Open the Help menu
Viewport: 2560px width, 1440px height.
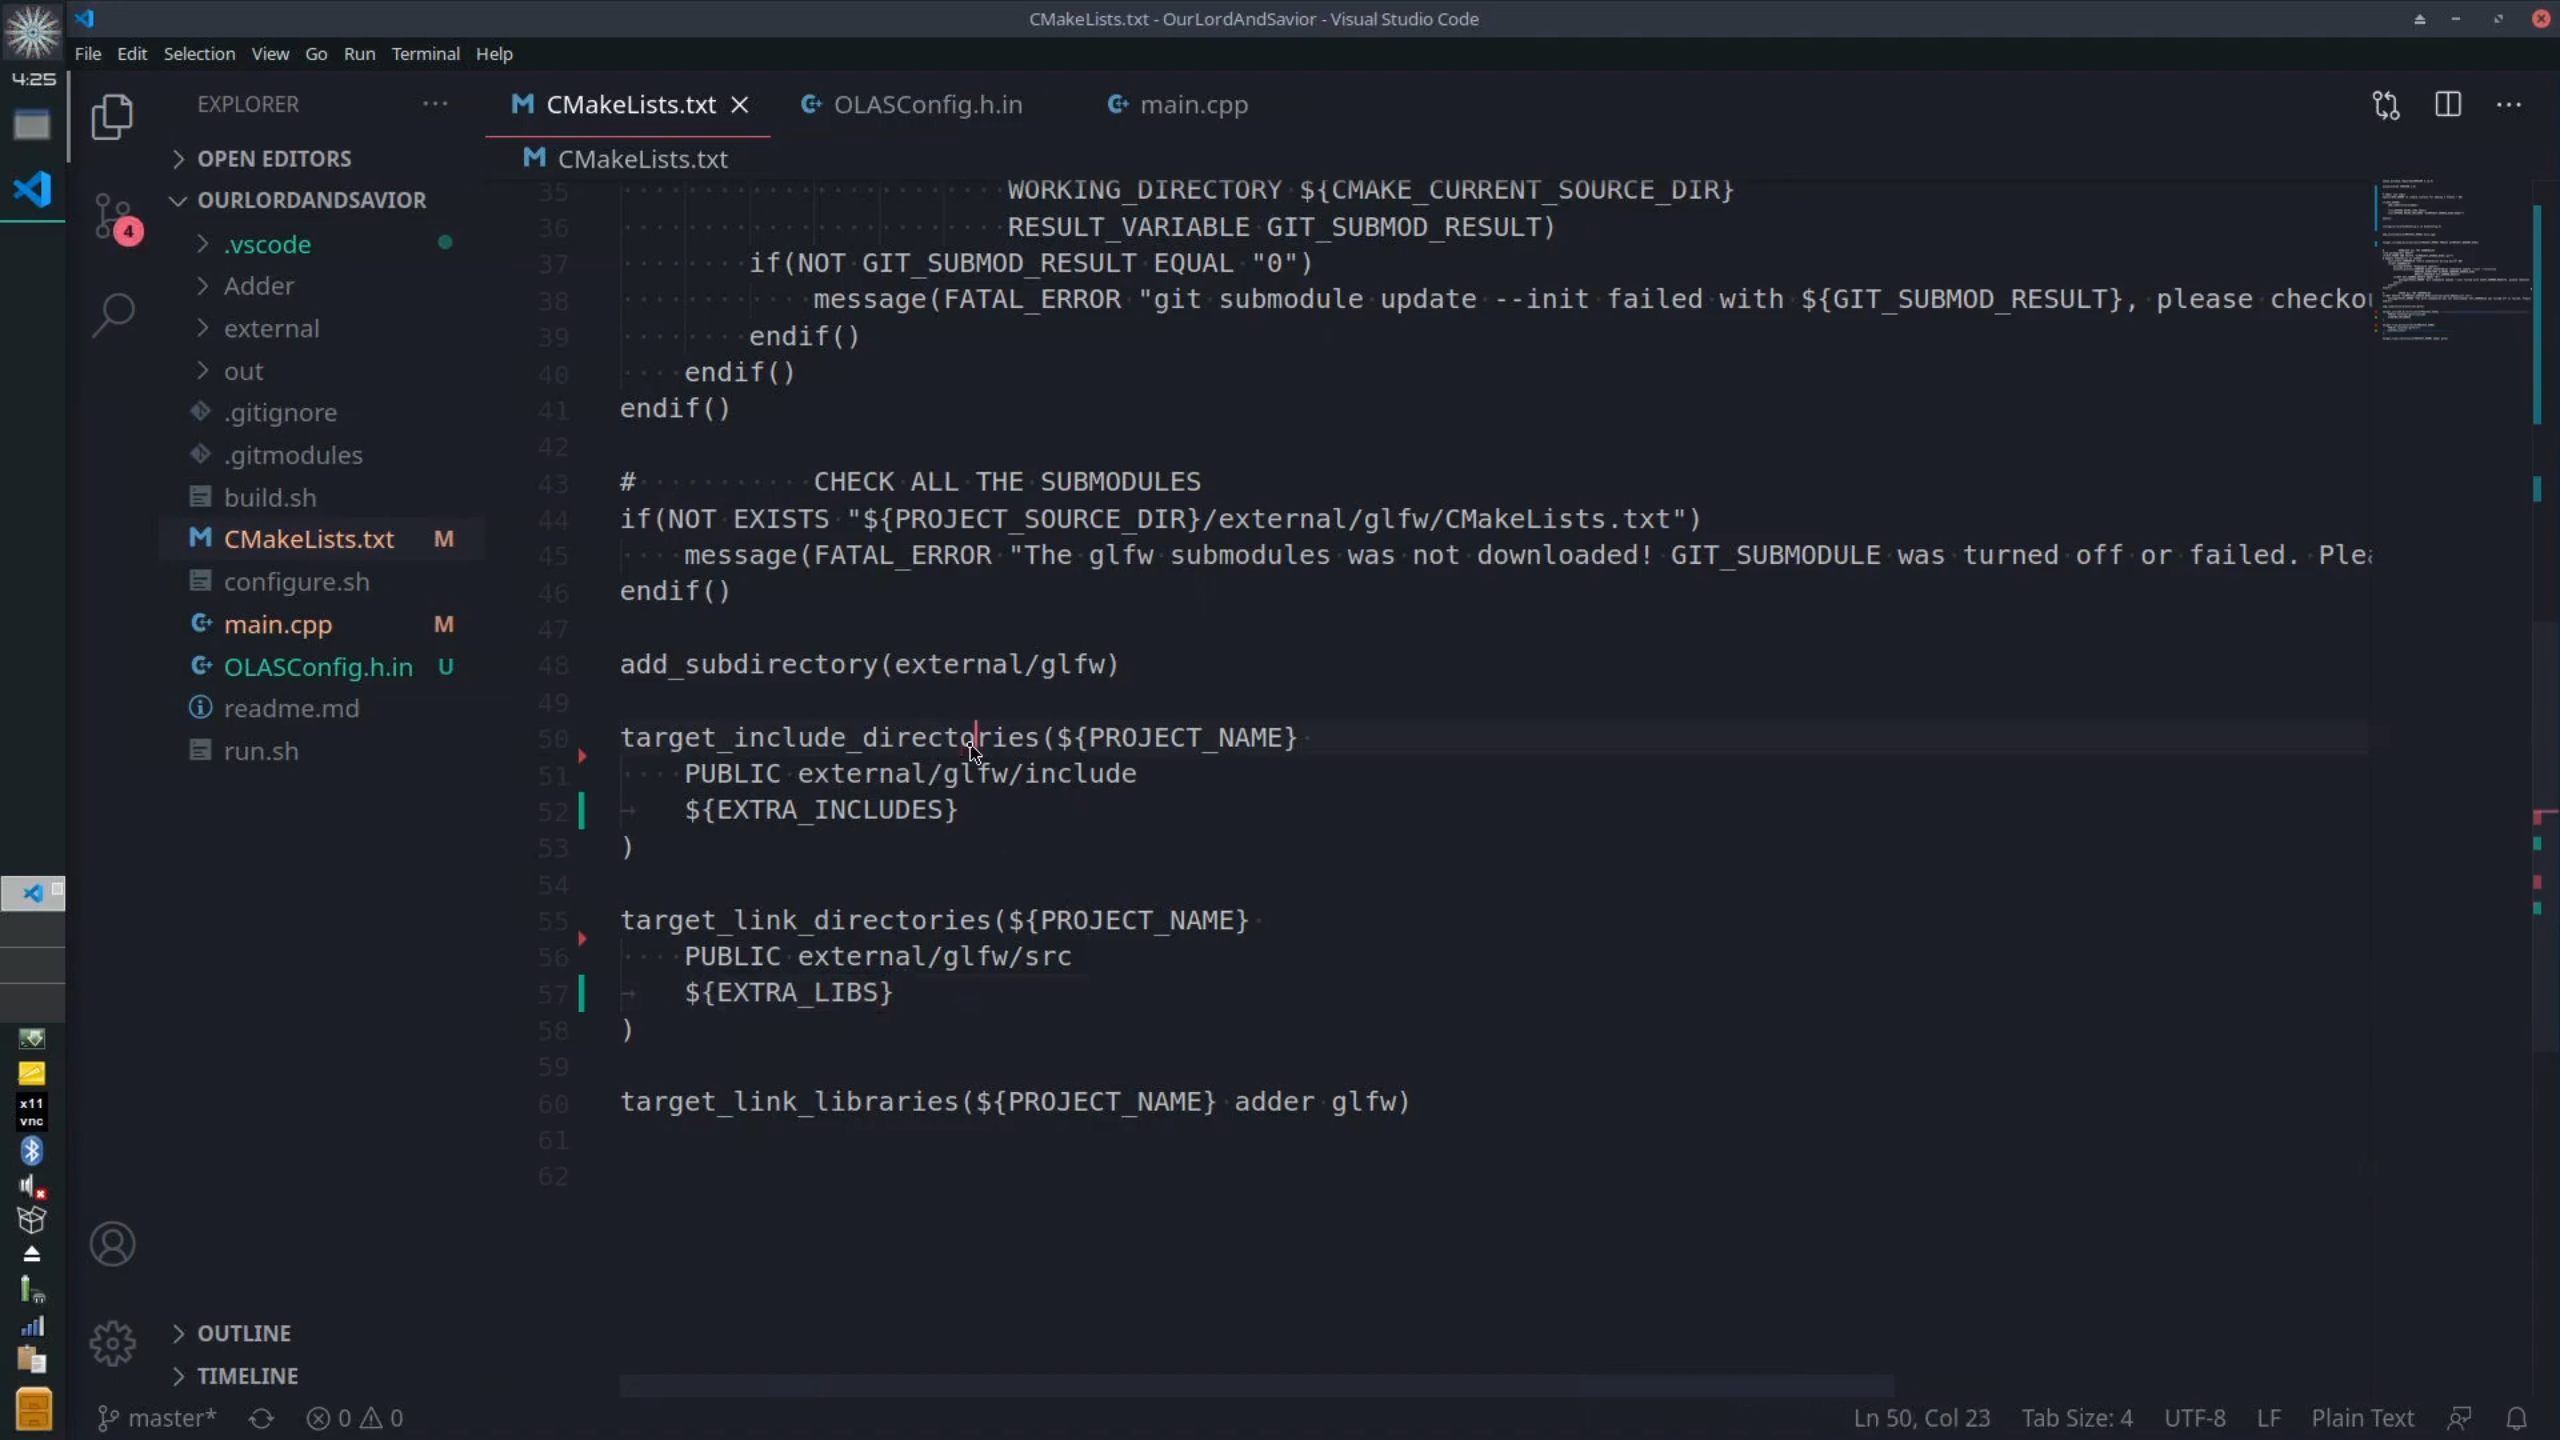click(494, 54)
